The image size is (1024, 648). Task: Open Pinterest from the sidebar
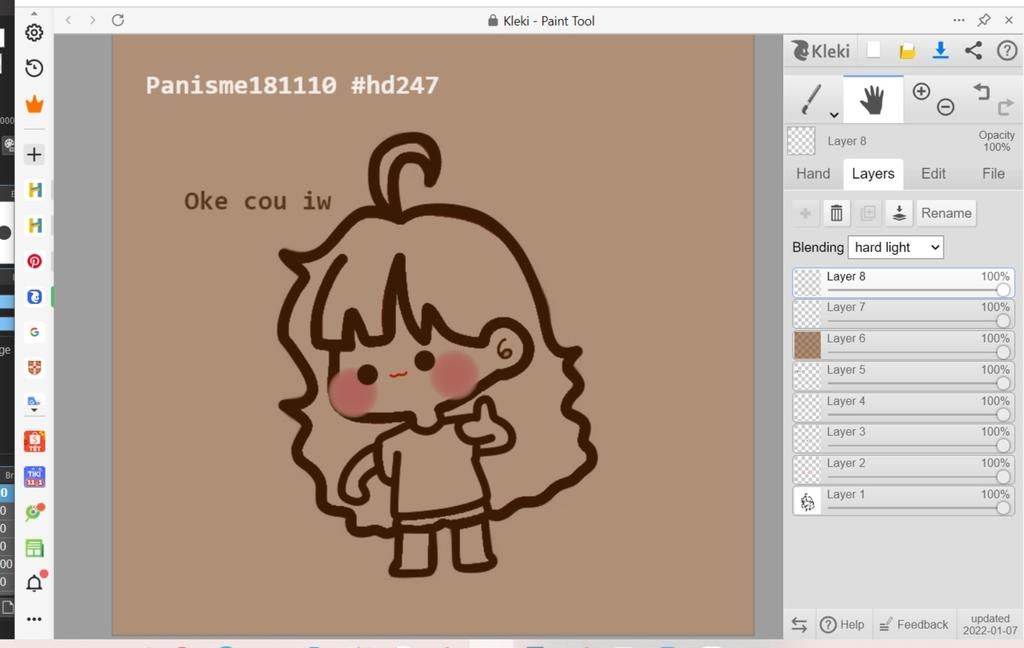(35, 261)
